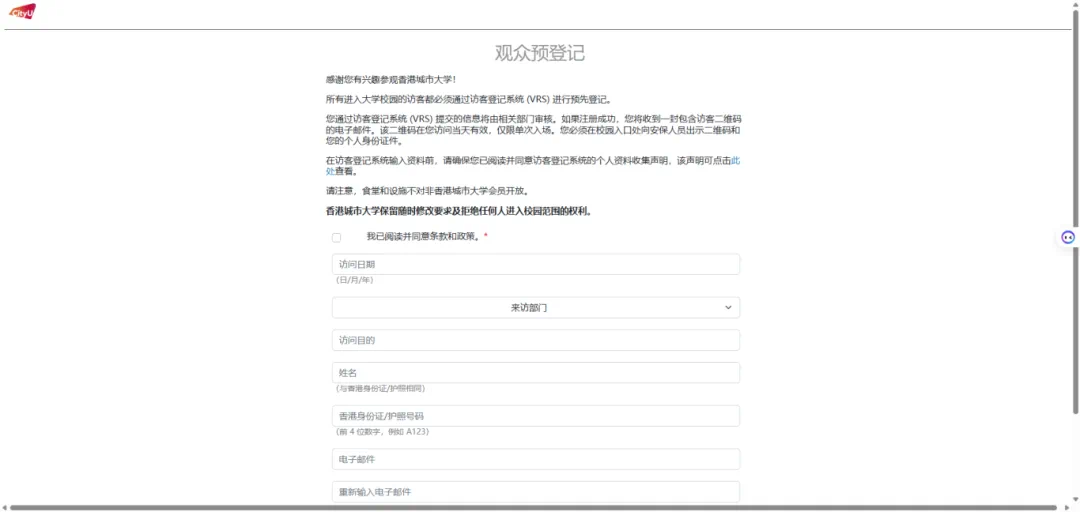
Task: Expand the 来访部门 dropdown
Action: coord(535,308)
